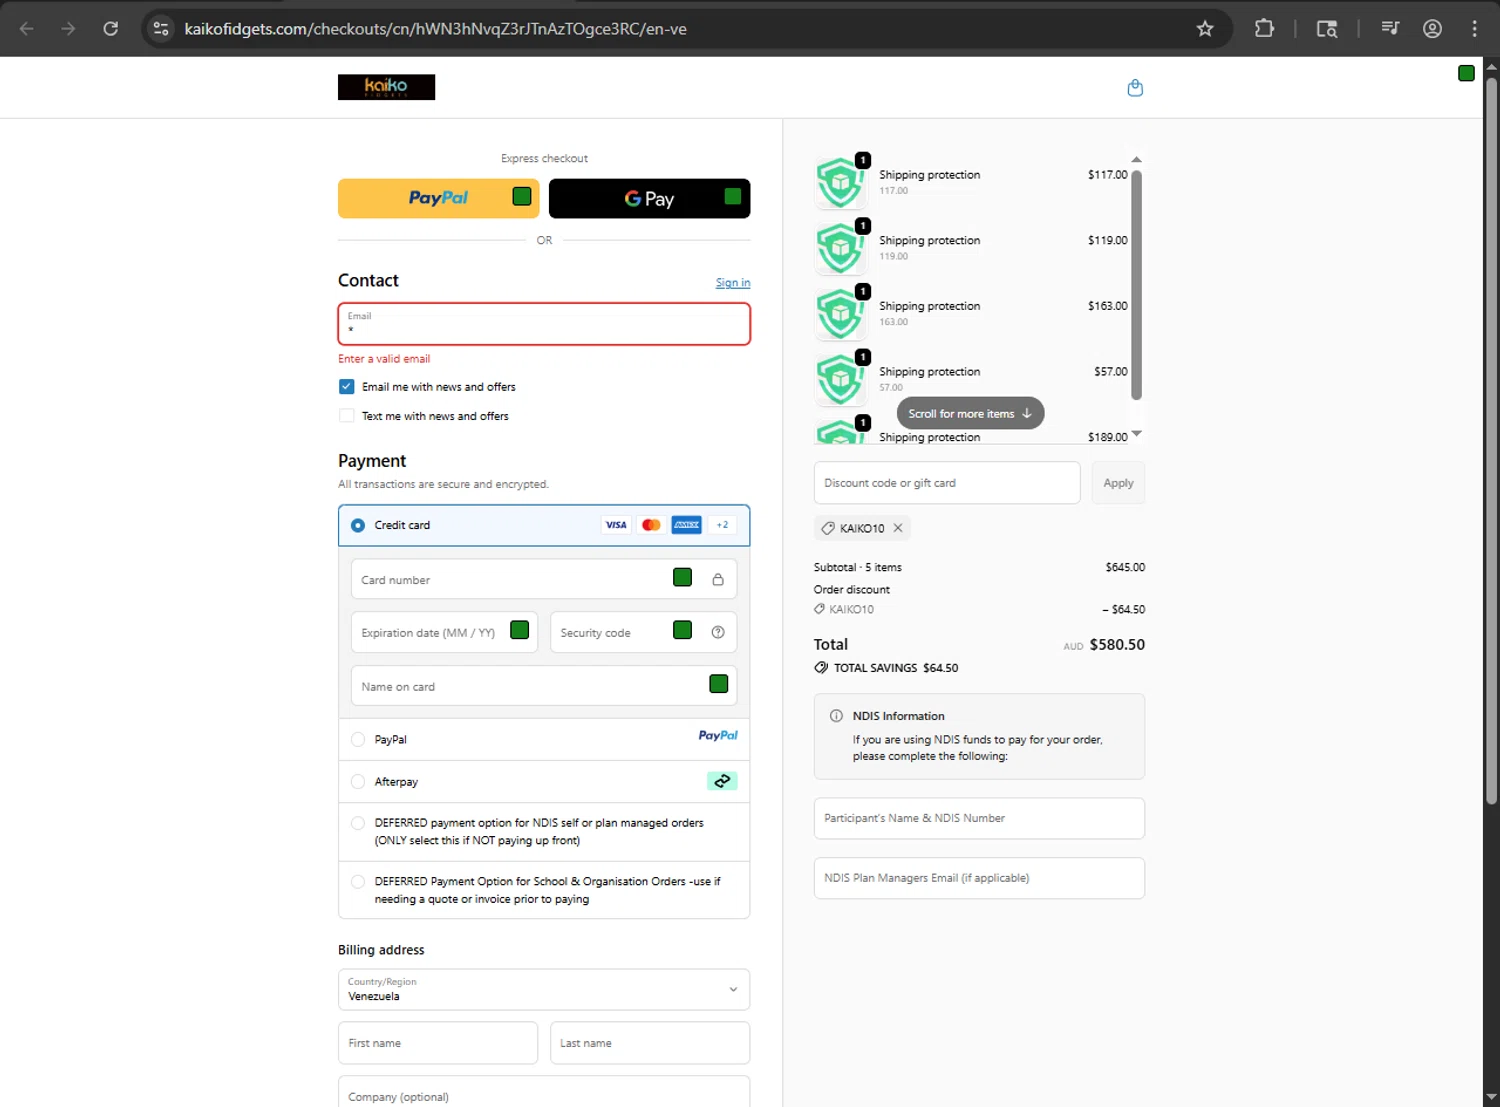The height and width of the screenshot is (1107, 1500).
Task: Click the browser address bar URL
Action: [x=435, y=29]
